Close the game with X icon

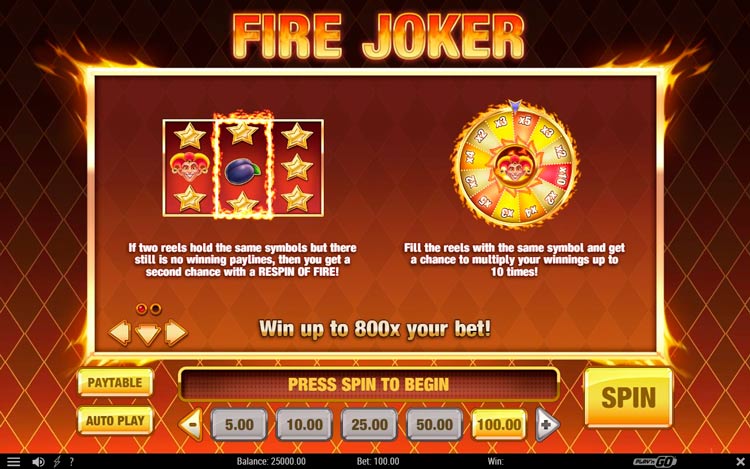(x=739, y=461)
